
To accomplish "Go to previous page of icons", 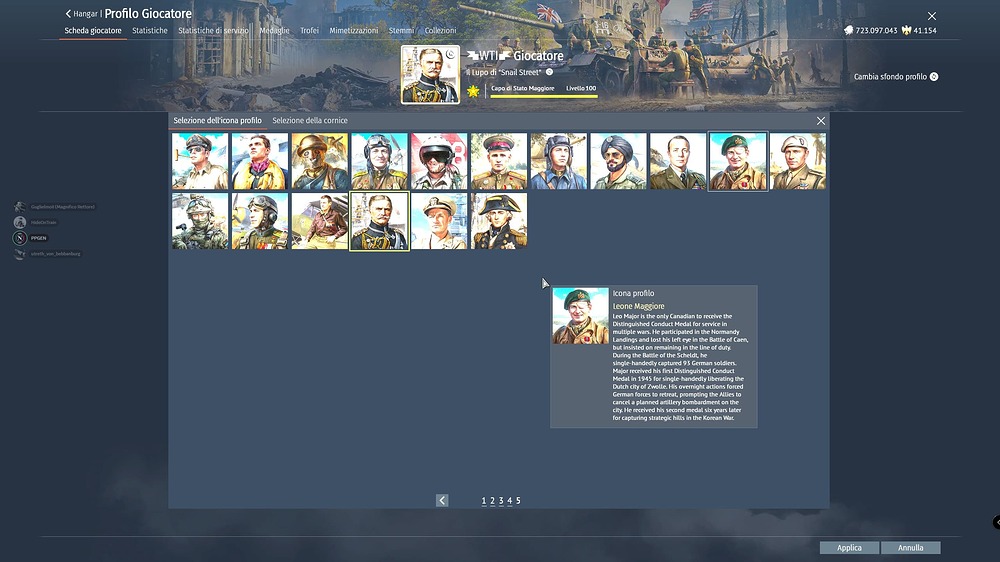I will coord(442,500).
